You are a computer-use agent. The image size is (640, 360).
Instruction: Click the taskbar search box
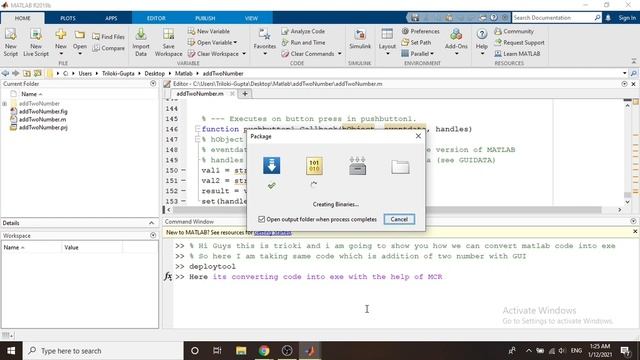(103, 351)
